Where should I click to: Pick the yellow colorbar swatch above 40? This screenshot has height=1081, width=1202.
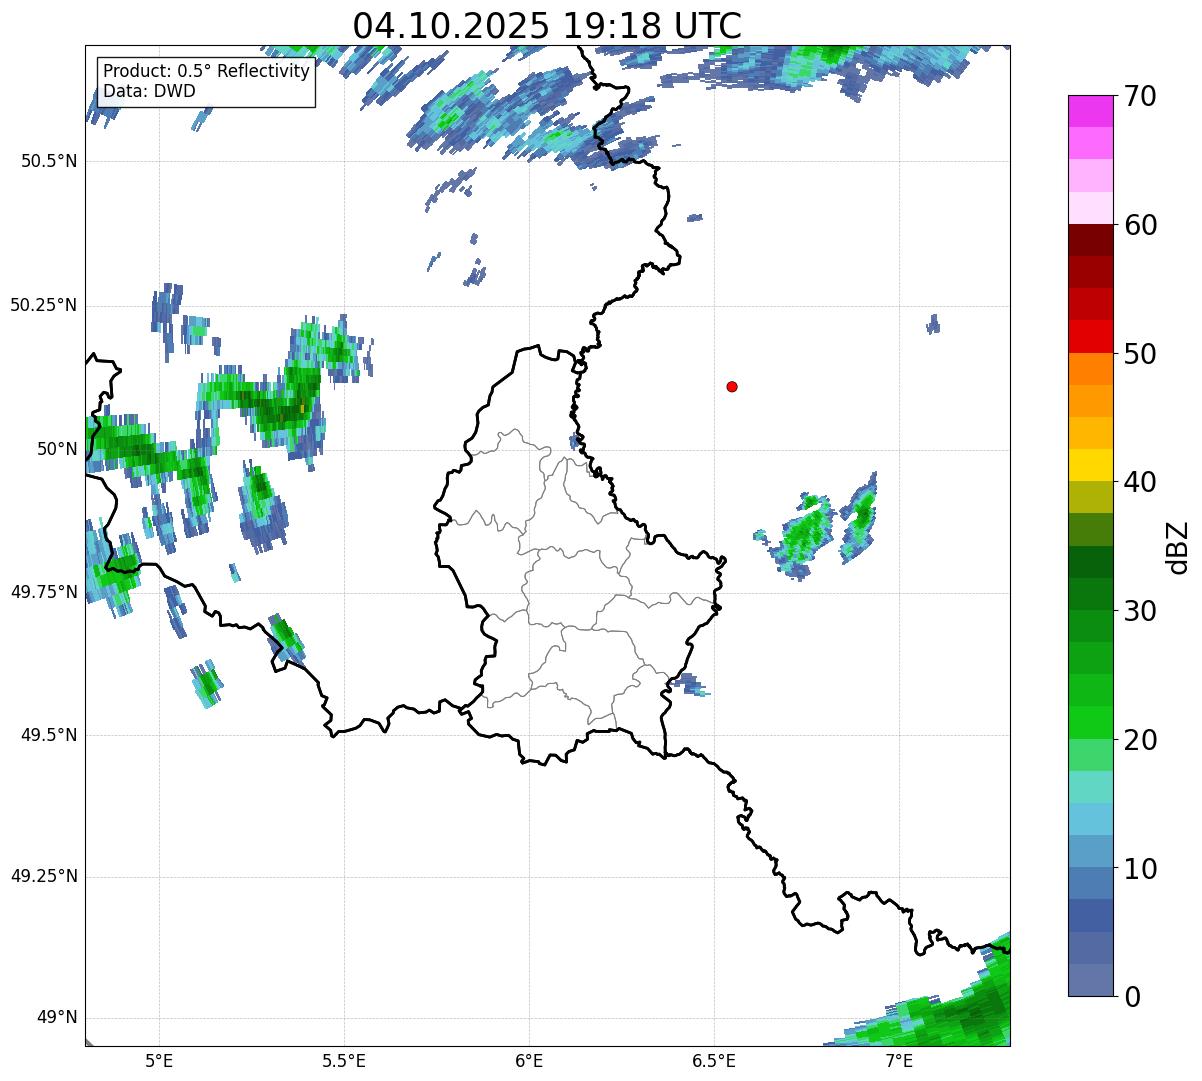1090,465
